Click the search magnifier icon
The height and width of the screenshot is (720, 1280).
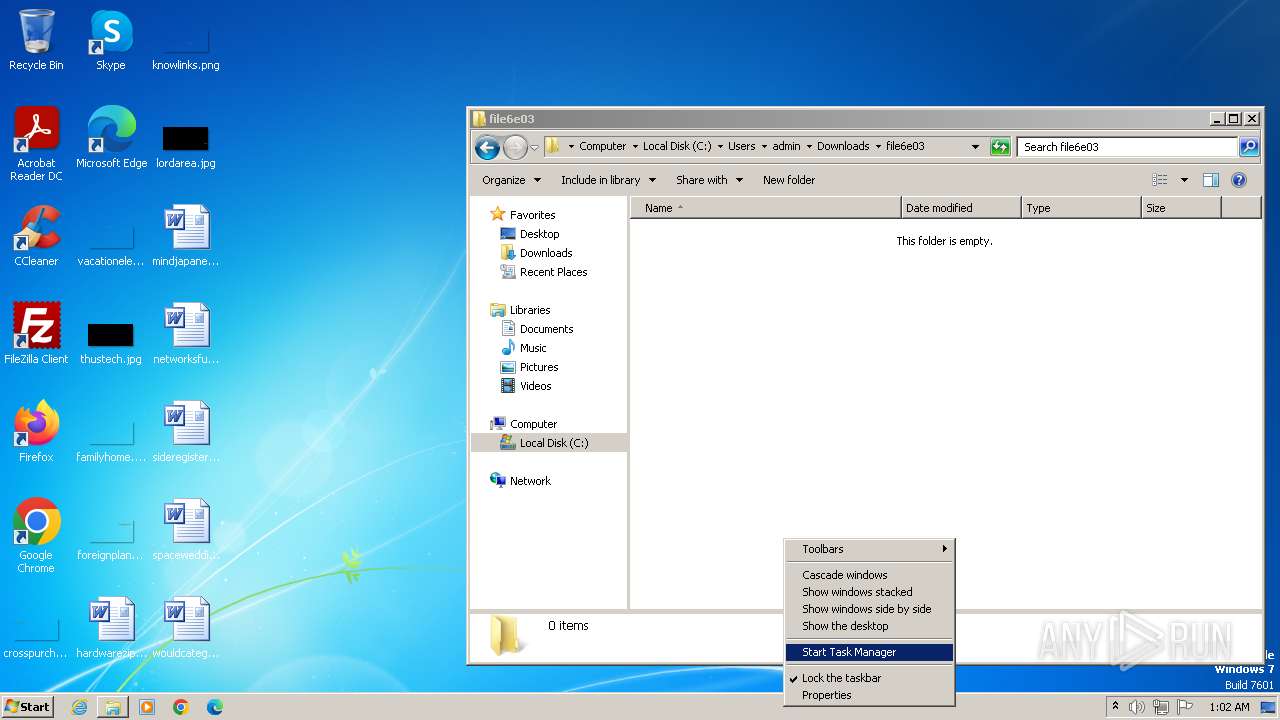(1249, 147)
